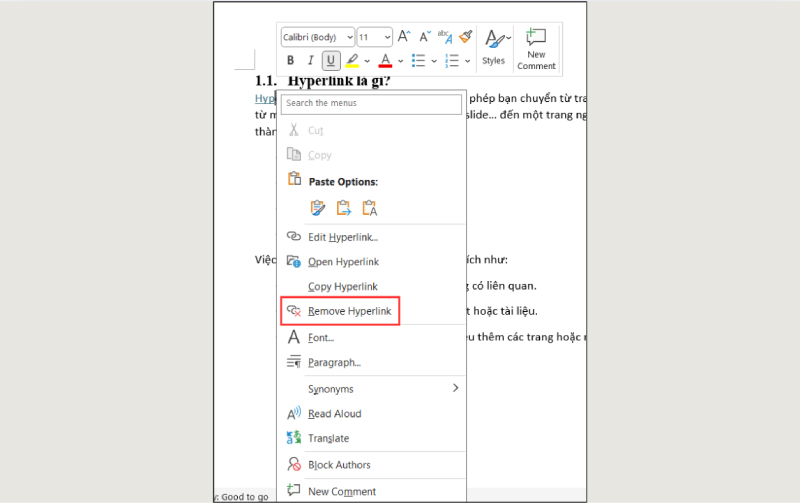Choose Open Hyperlink from context menu
Image resolution: width=800 pixels, height=503 pixels.
tap(371, 262)
